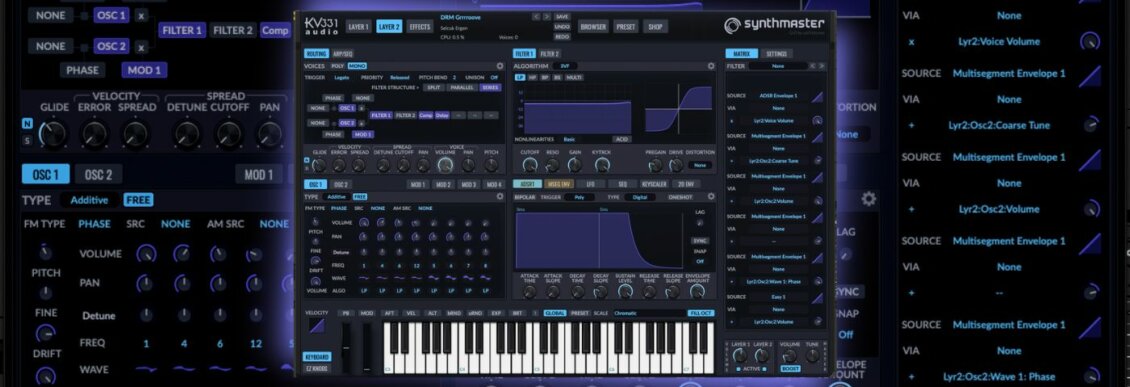This screenshot has width=1130, height=387.
Task: Click ADSR Envelope 1 source curve icon
Action: tap(817, 96)
